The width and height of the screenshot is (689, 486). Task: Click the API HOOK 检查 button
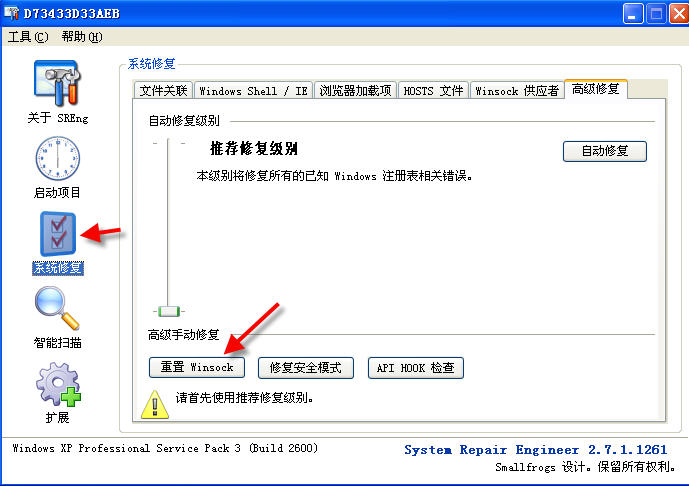tap(416, 367)
